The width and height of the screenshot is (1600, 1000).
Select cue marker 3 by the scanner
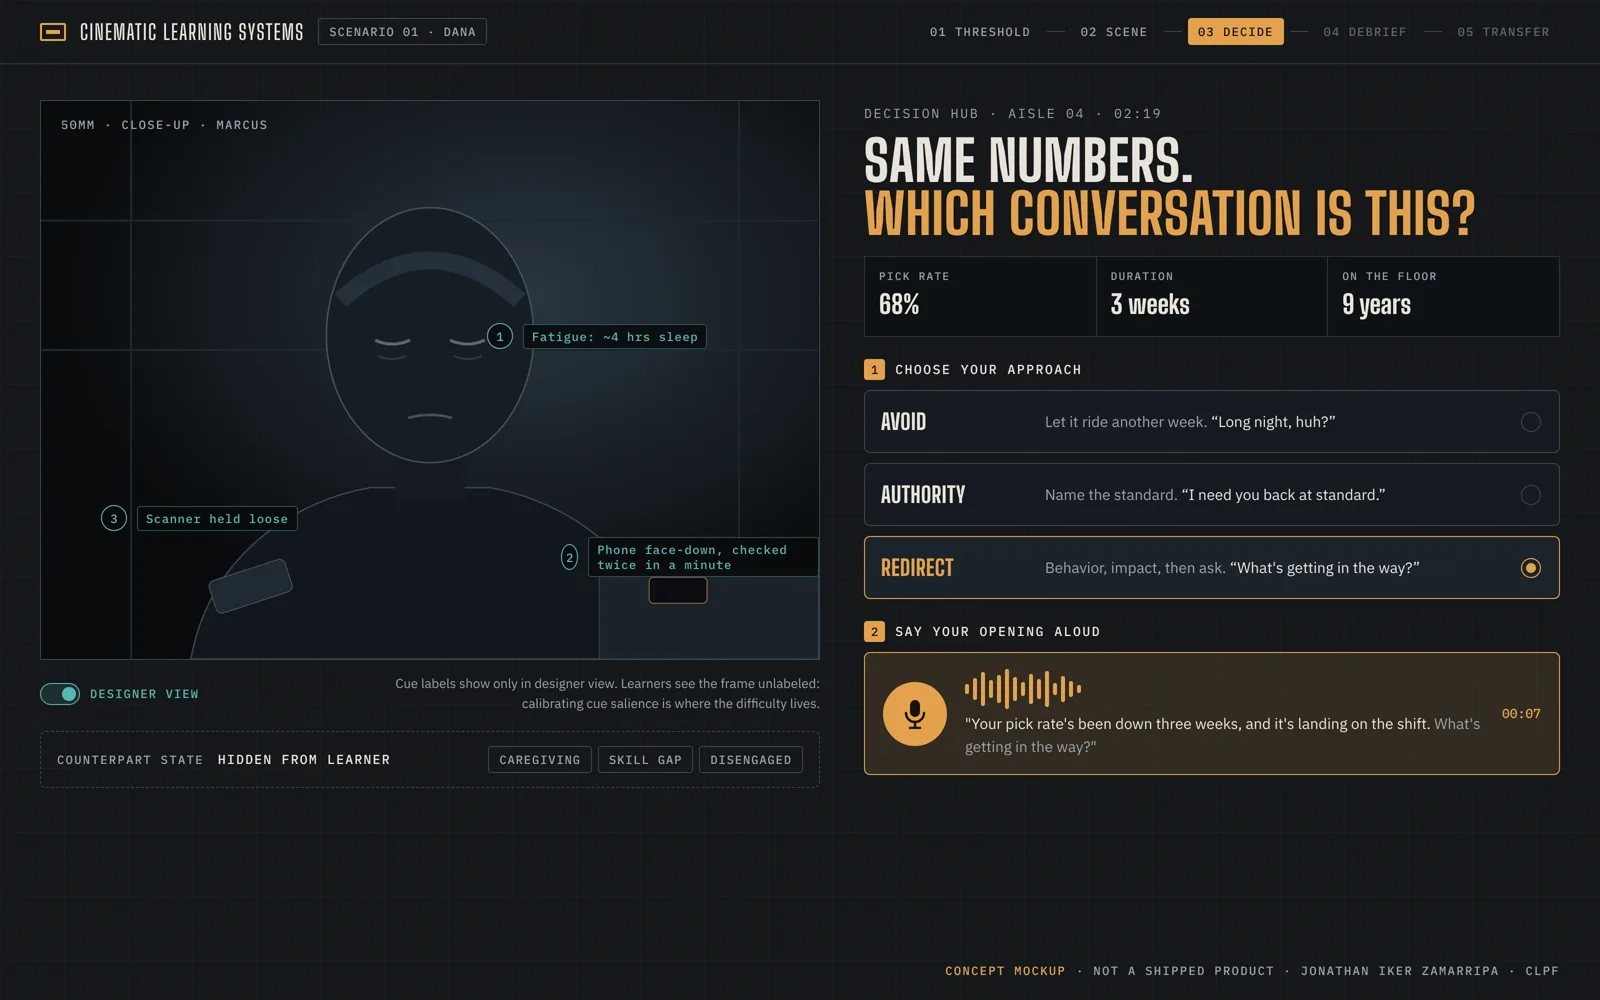pyautogui.click(x=114, y=518)
